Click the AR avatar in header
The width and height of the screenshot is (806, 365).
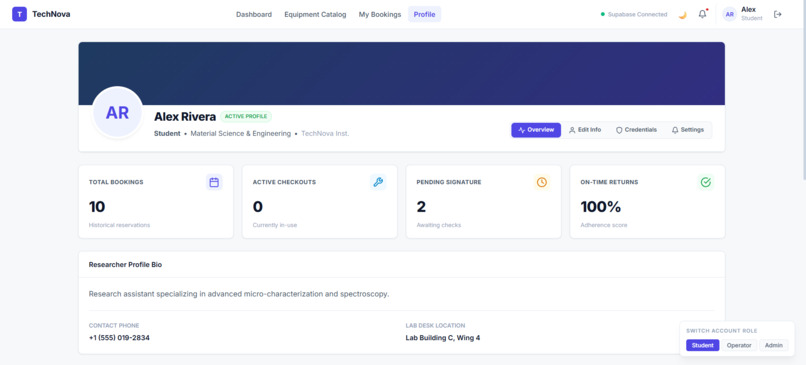729,14
